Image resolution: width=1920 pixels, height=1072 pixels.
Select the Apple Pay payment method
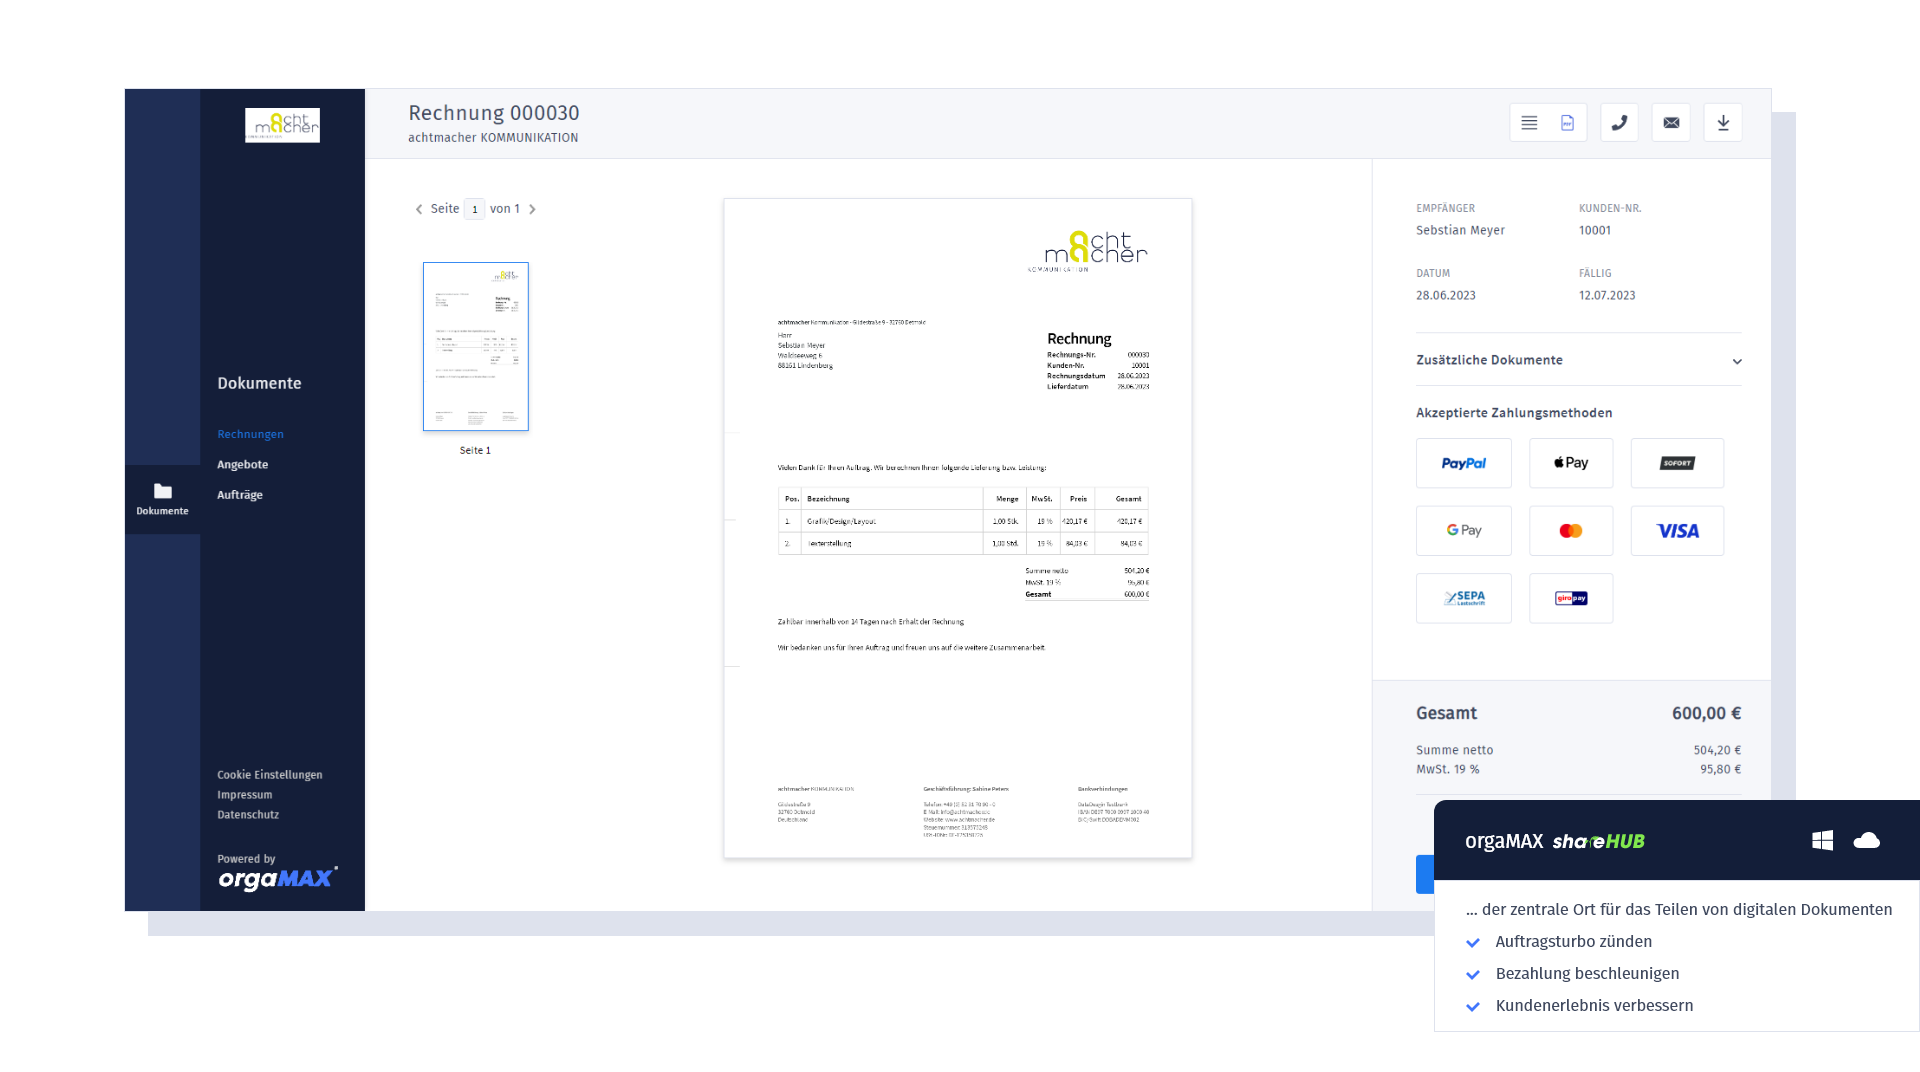coord(1571,463)
